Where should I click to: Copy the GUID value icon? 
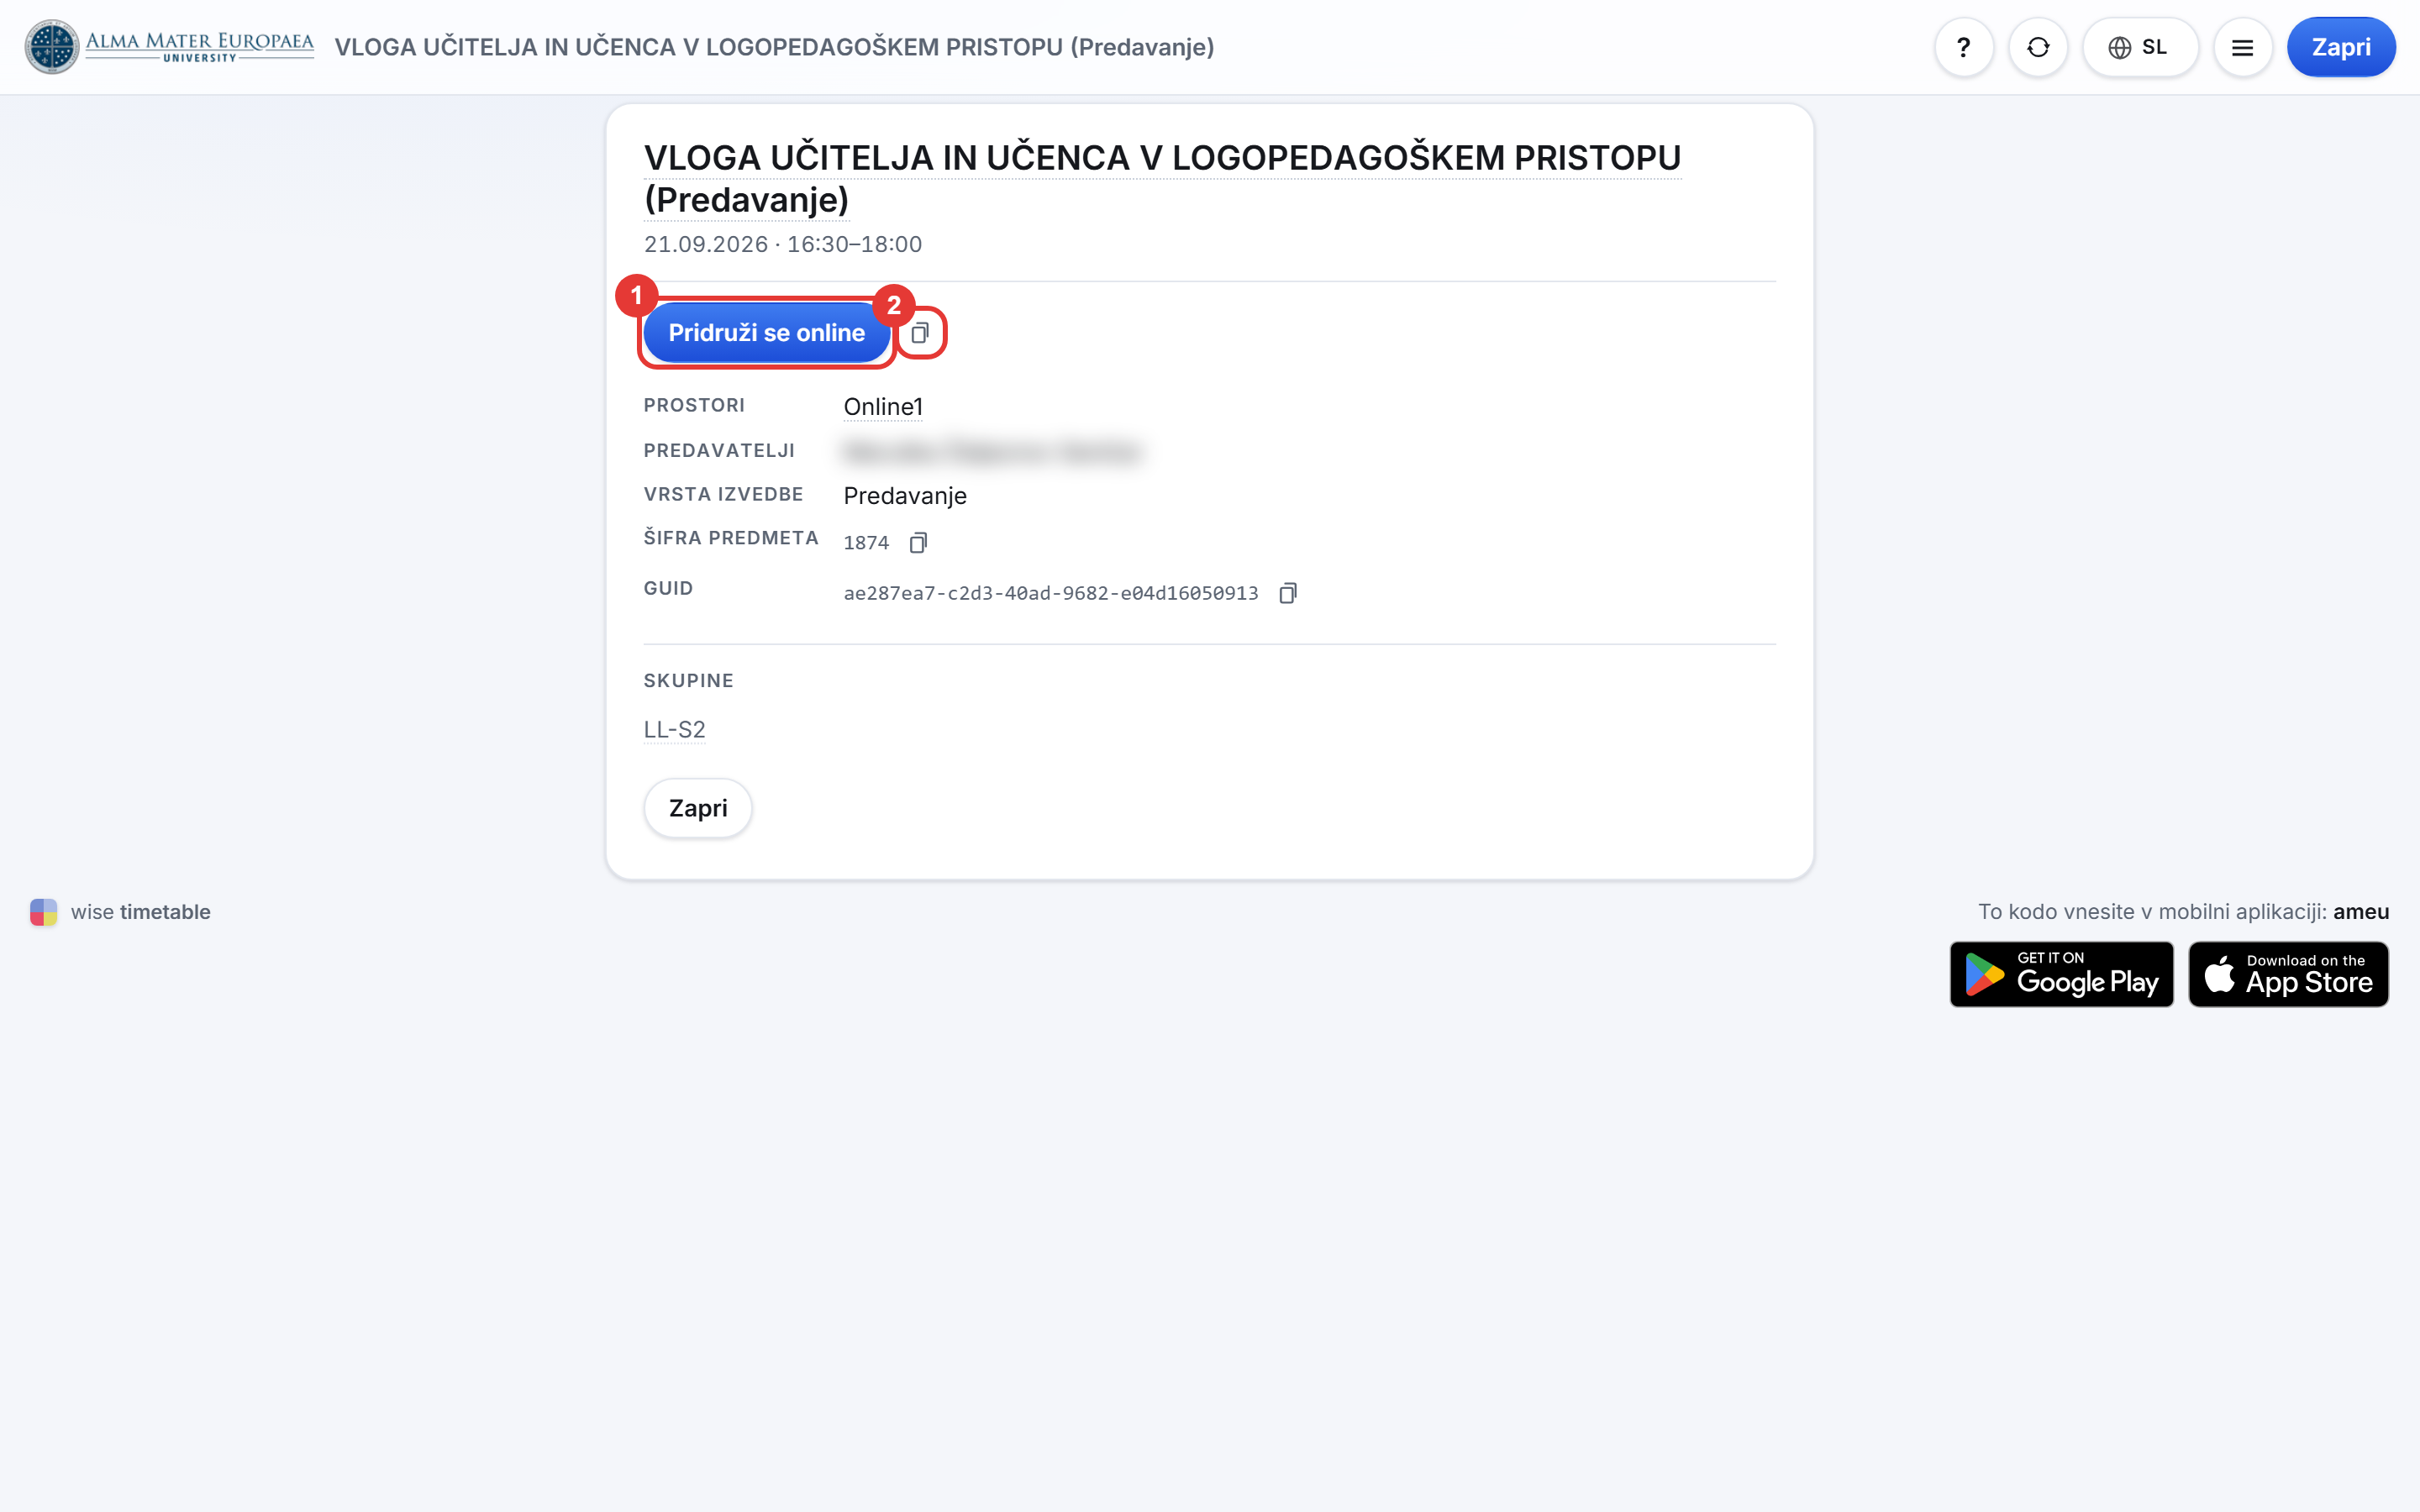pos(1288,593)
